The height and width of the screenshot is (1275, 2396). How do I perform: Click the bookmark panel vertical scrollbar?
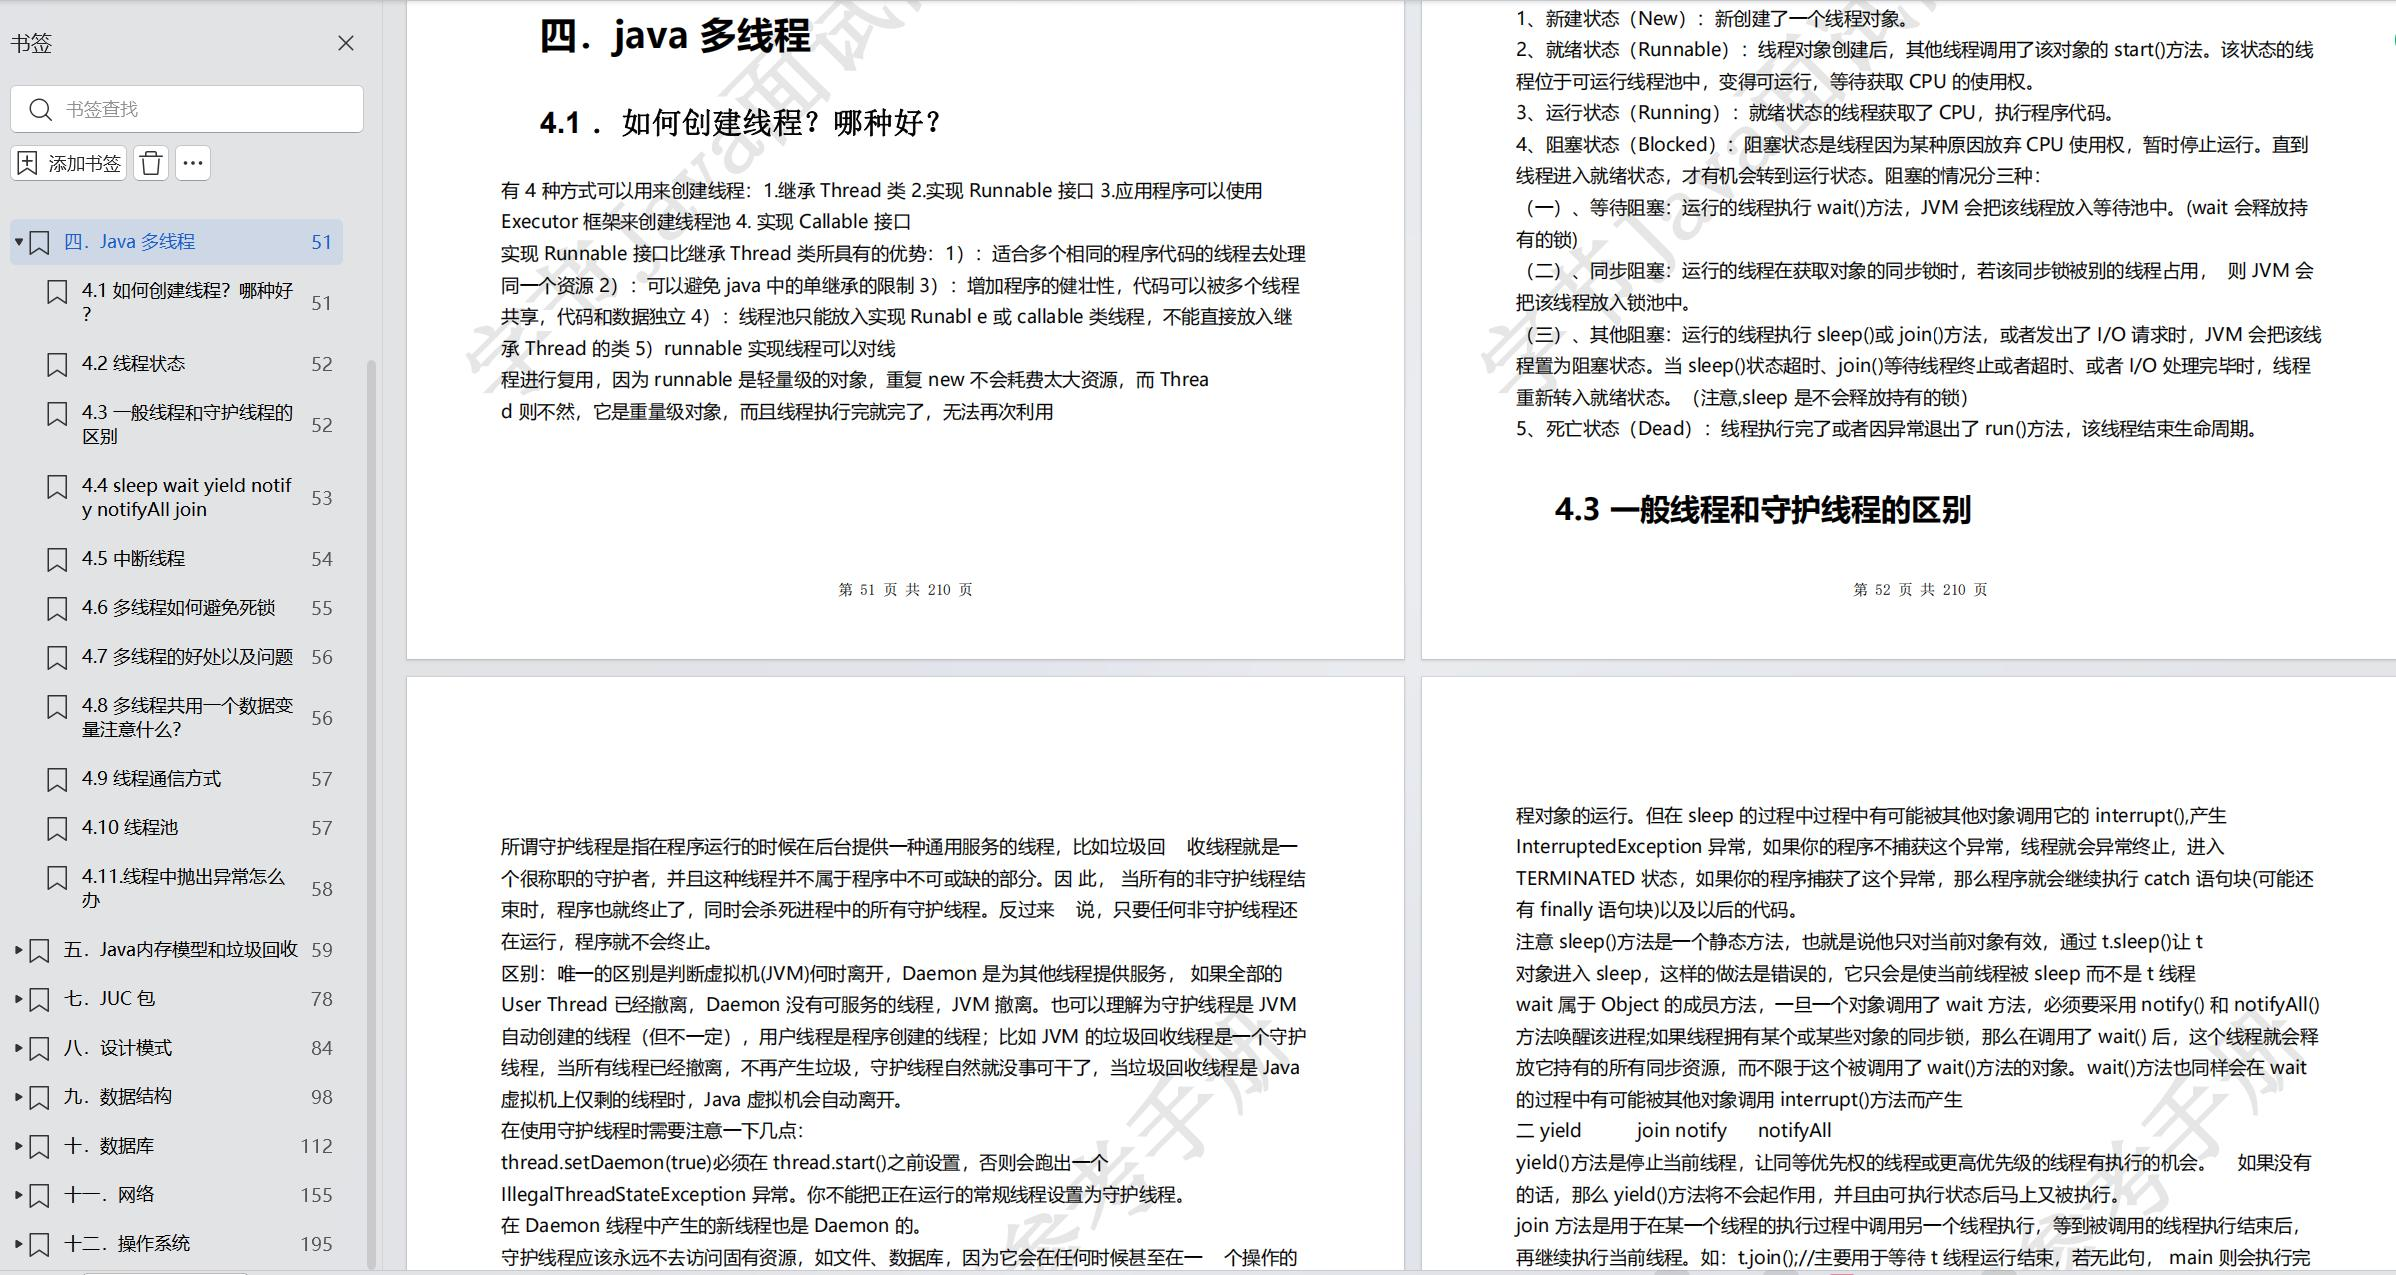372,800
